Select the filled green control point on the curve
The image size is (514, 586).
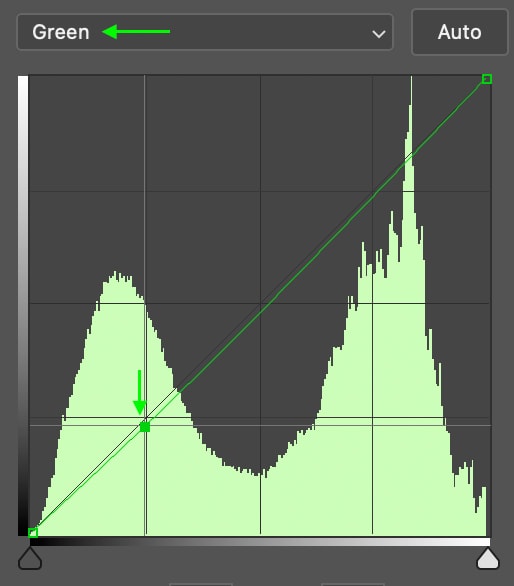[145, 427]
